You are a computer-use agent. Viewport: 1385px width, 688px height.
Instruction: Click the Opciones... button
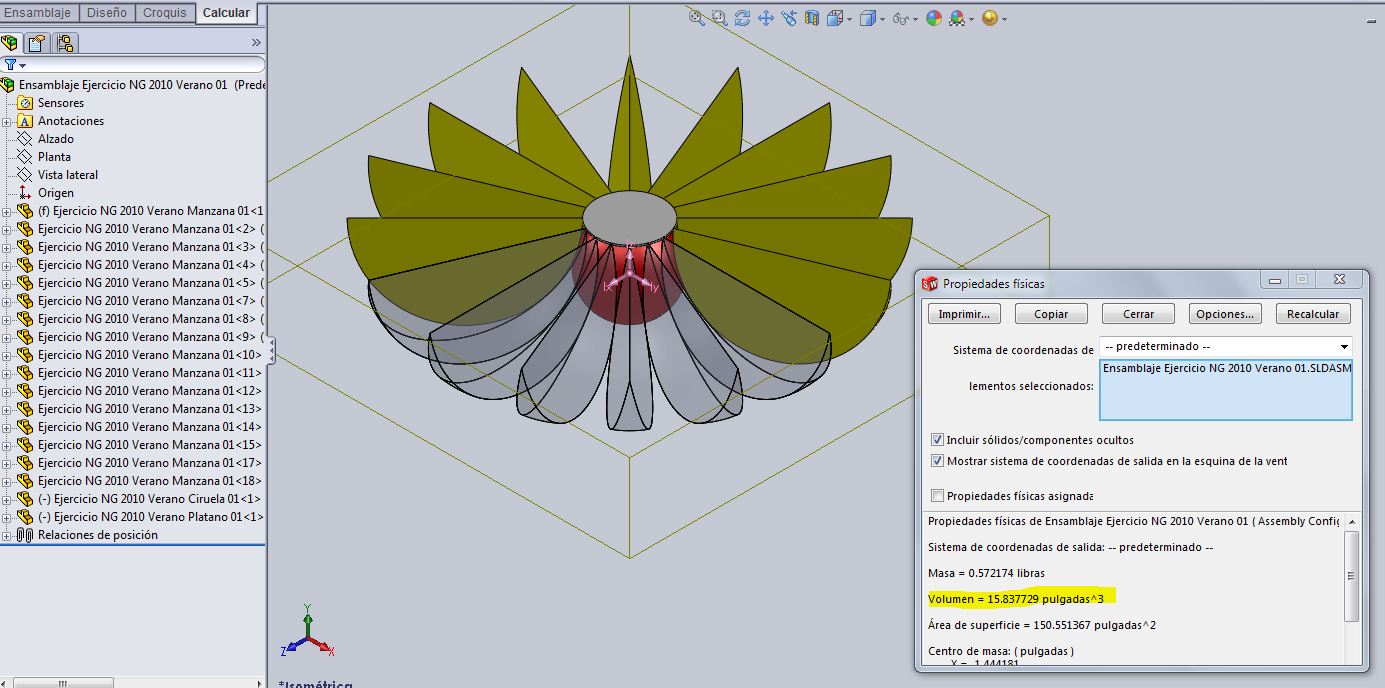(1225, 314)
